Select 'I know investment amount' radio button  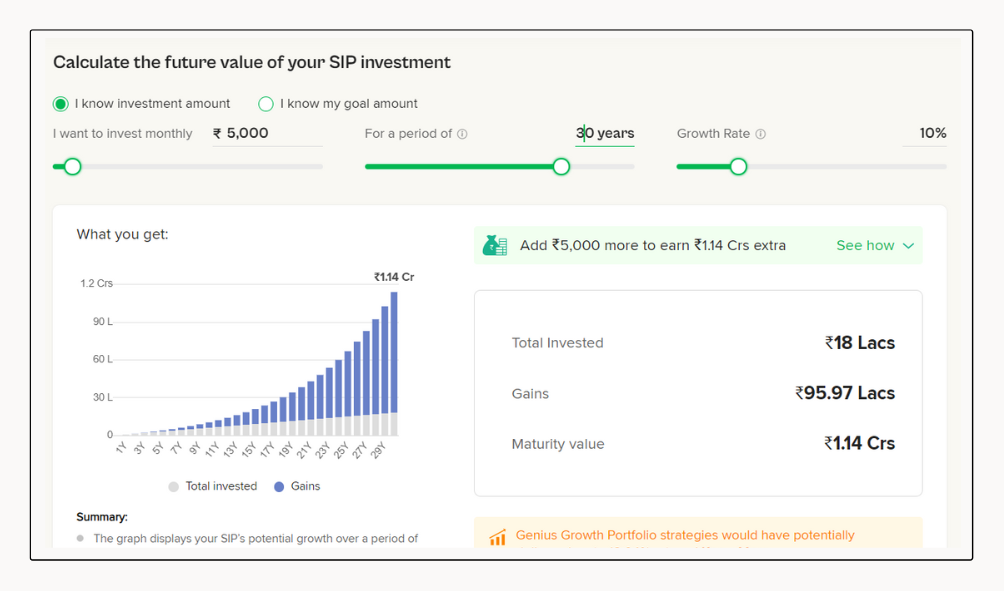pos(61,104)
